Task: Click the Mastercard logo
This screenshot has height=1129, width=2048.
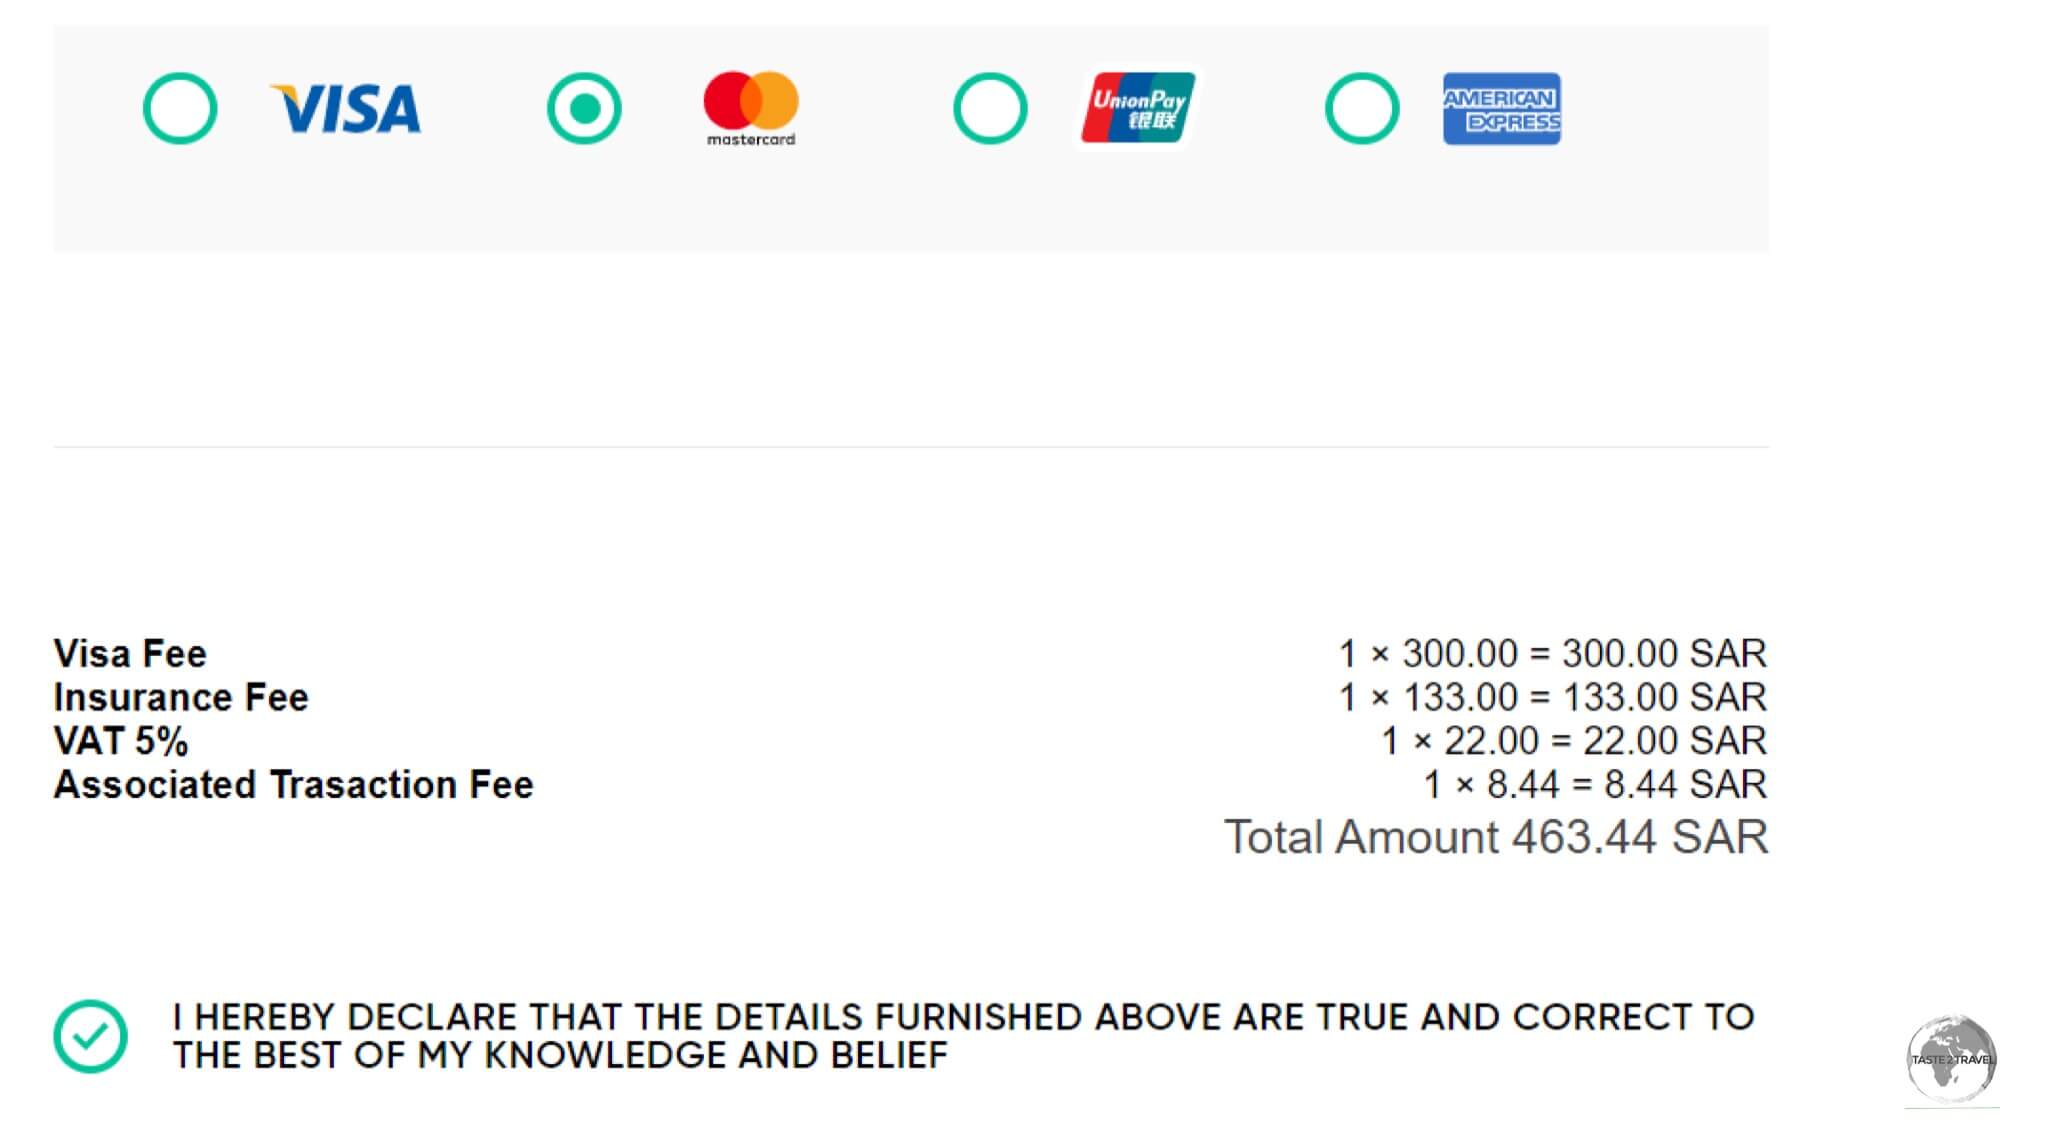Action: pyautogui.click(x=751, y=108)
